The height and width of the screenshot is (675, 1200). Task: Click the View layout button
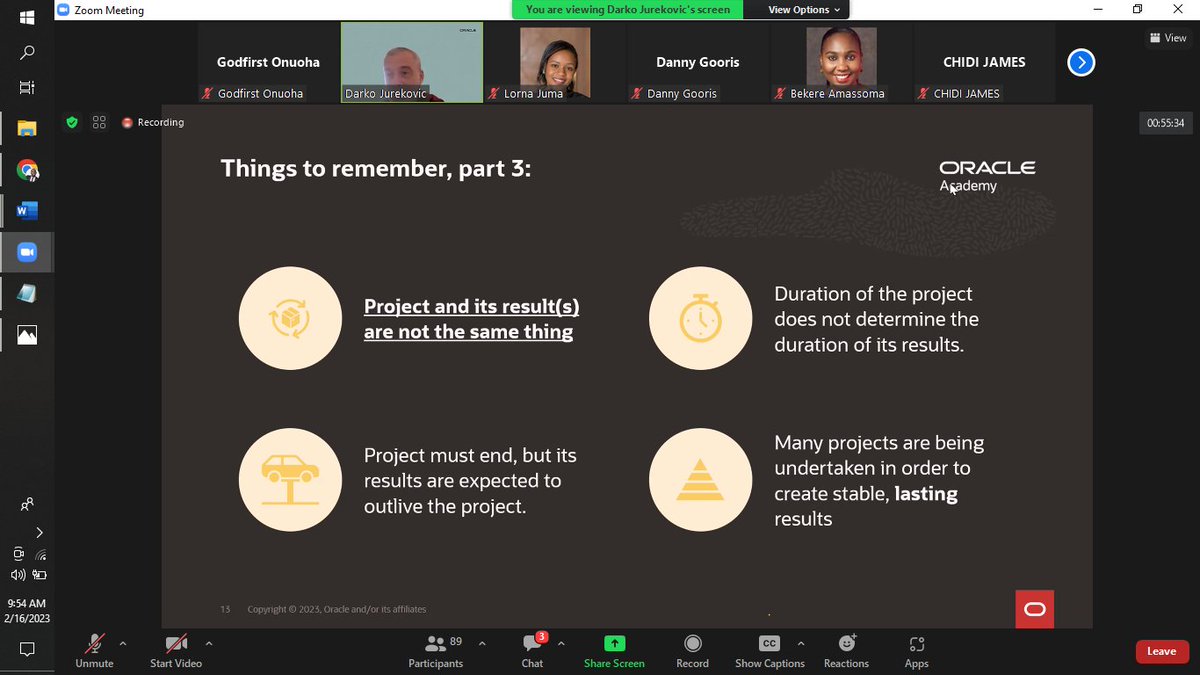(x=1168, y=38)
